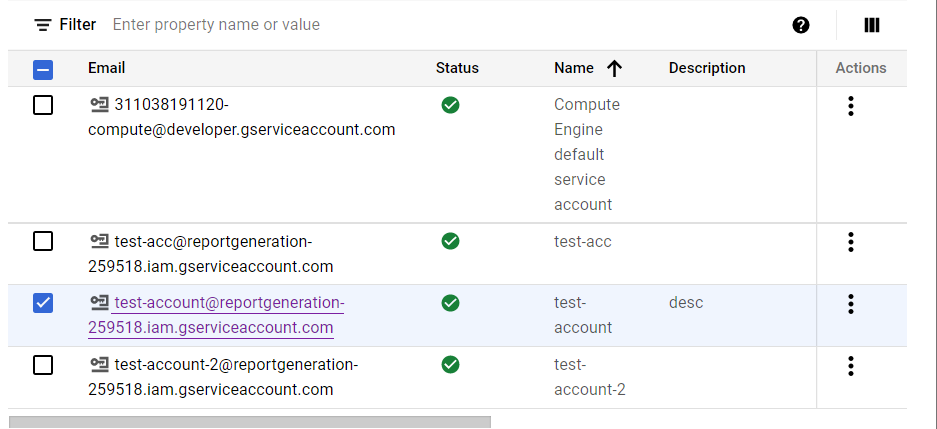Viewport: 937px width, 429px height.
Task: Open actions menu for Compute Engine default account
Action: tap(850, 105)
